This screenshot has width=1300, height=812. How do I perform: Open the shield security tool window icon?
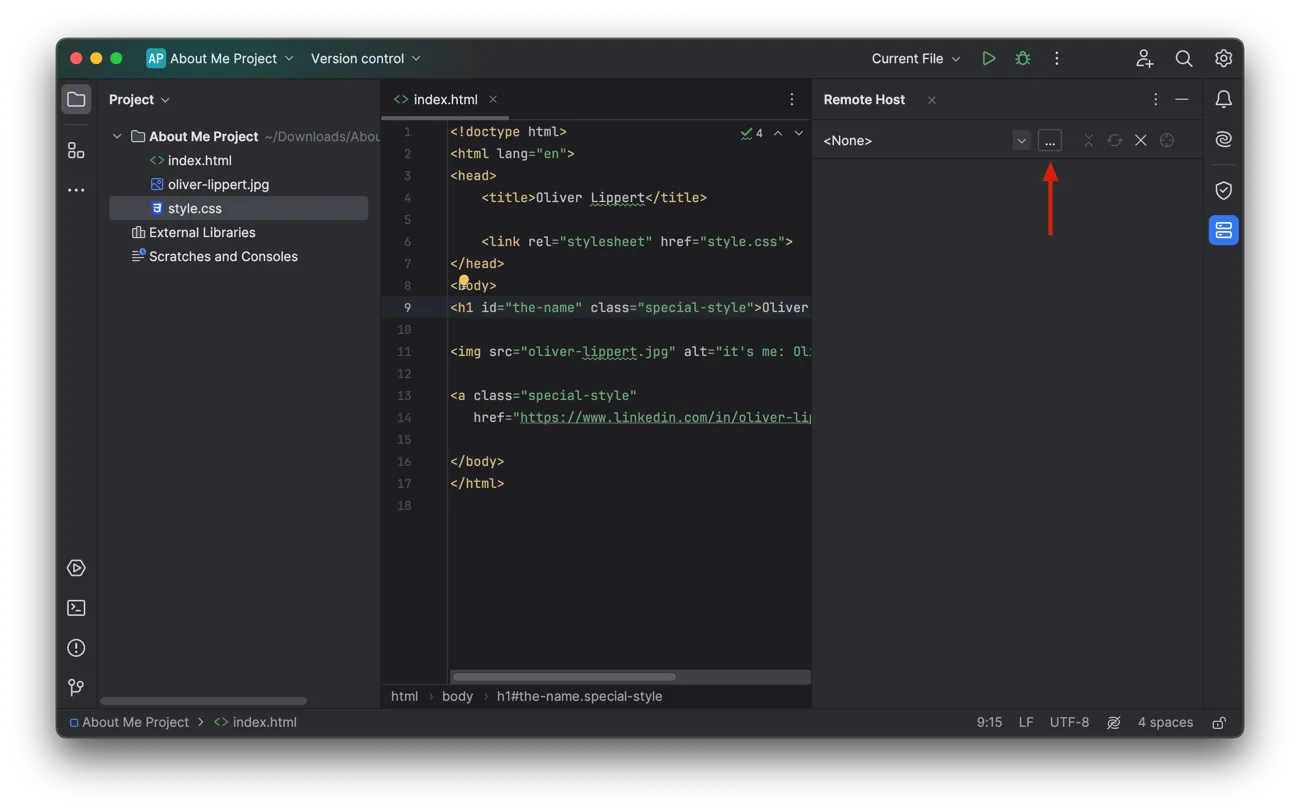(x=1224, y=190)
